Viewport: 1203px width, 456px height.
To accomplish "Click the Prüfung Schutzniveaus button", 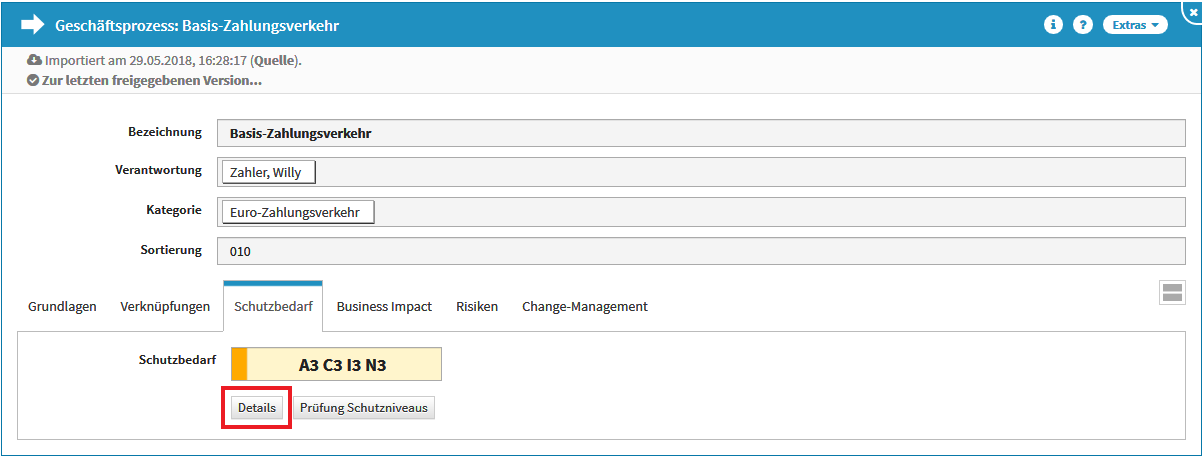I will pos(364,408).
